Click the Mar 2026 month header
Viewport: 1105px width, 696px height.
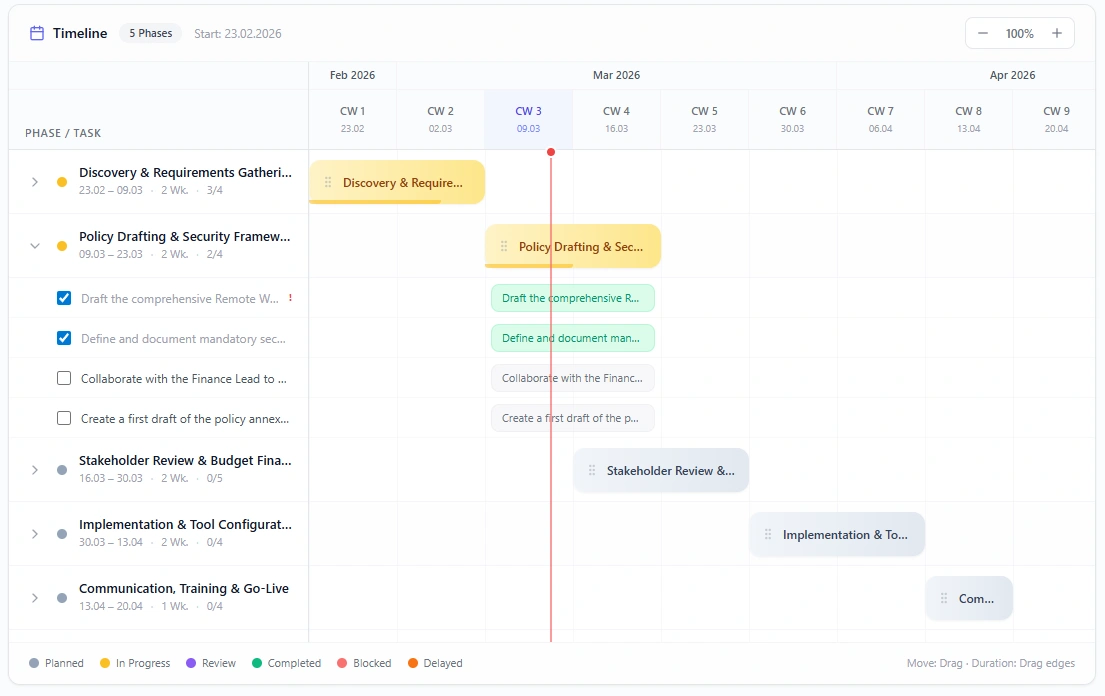tap(615, 74)
